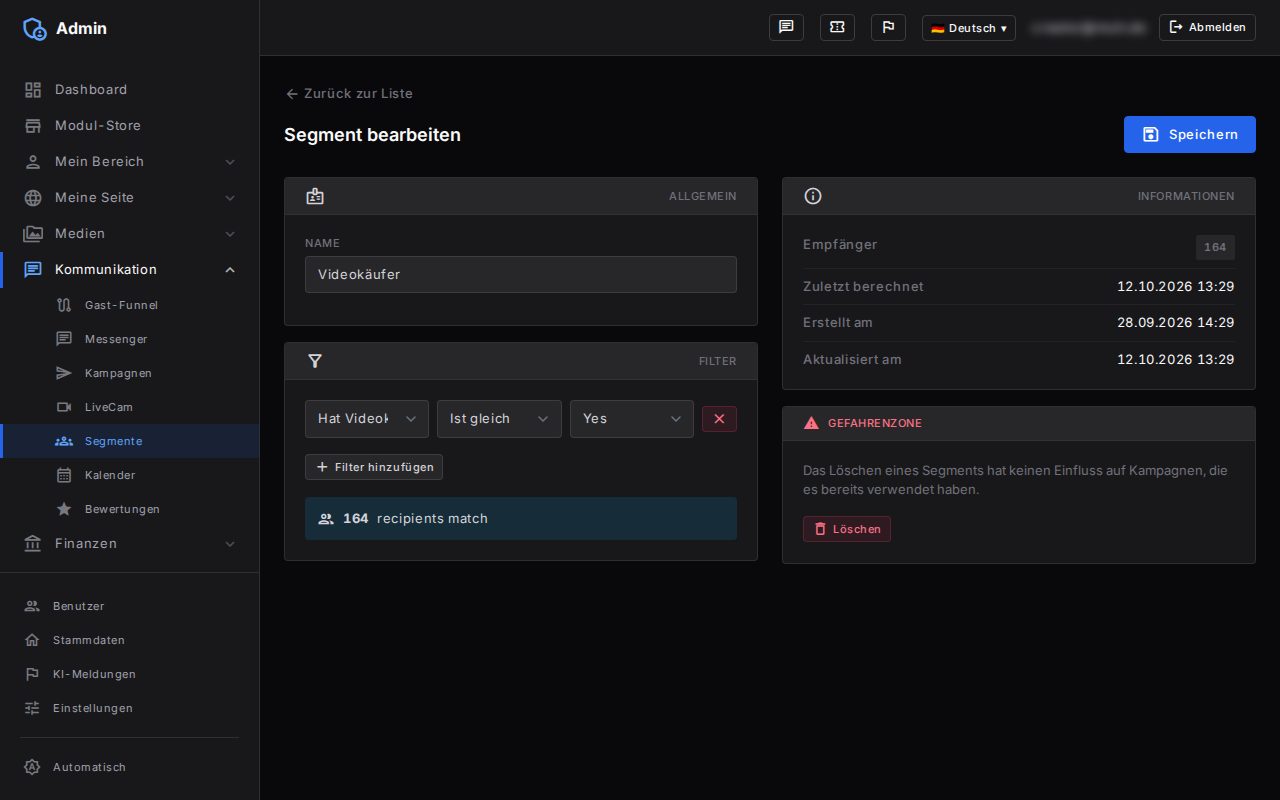Expand the Medien section
Image resolution: width=1280 pixels, height=800 pixels.
[x=130, y=233]
